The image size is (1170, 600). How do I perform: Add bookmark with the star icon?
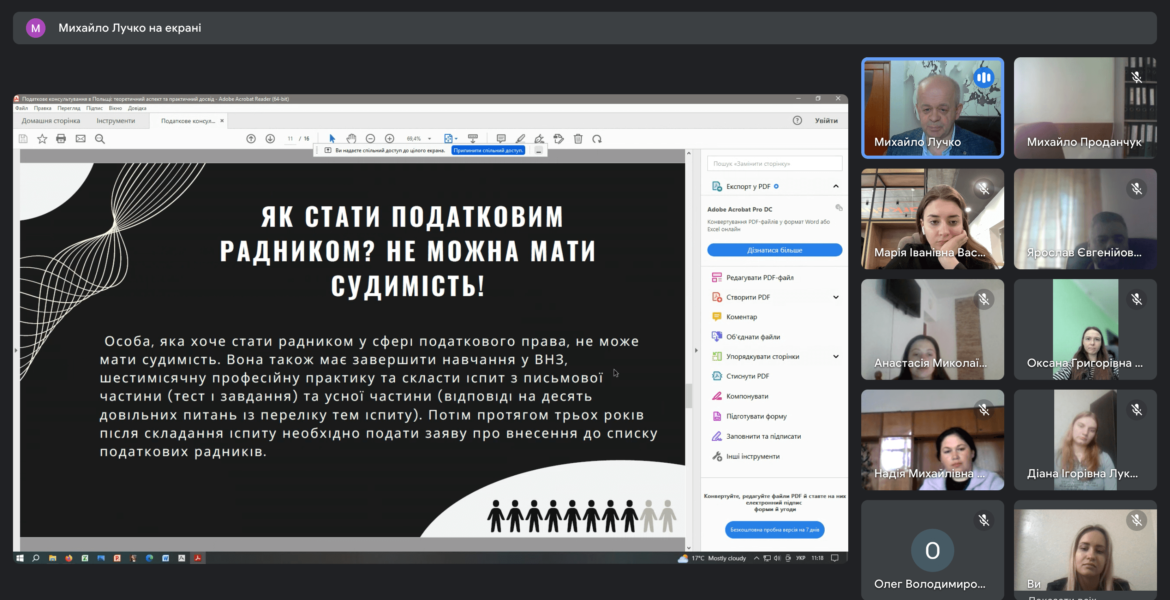(42, 139)
